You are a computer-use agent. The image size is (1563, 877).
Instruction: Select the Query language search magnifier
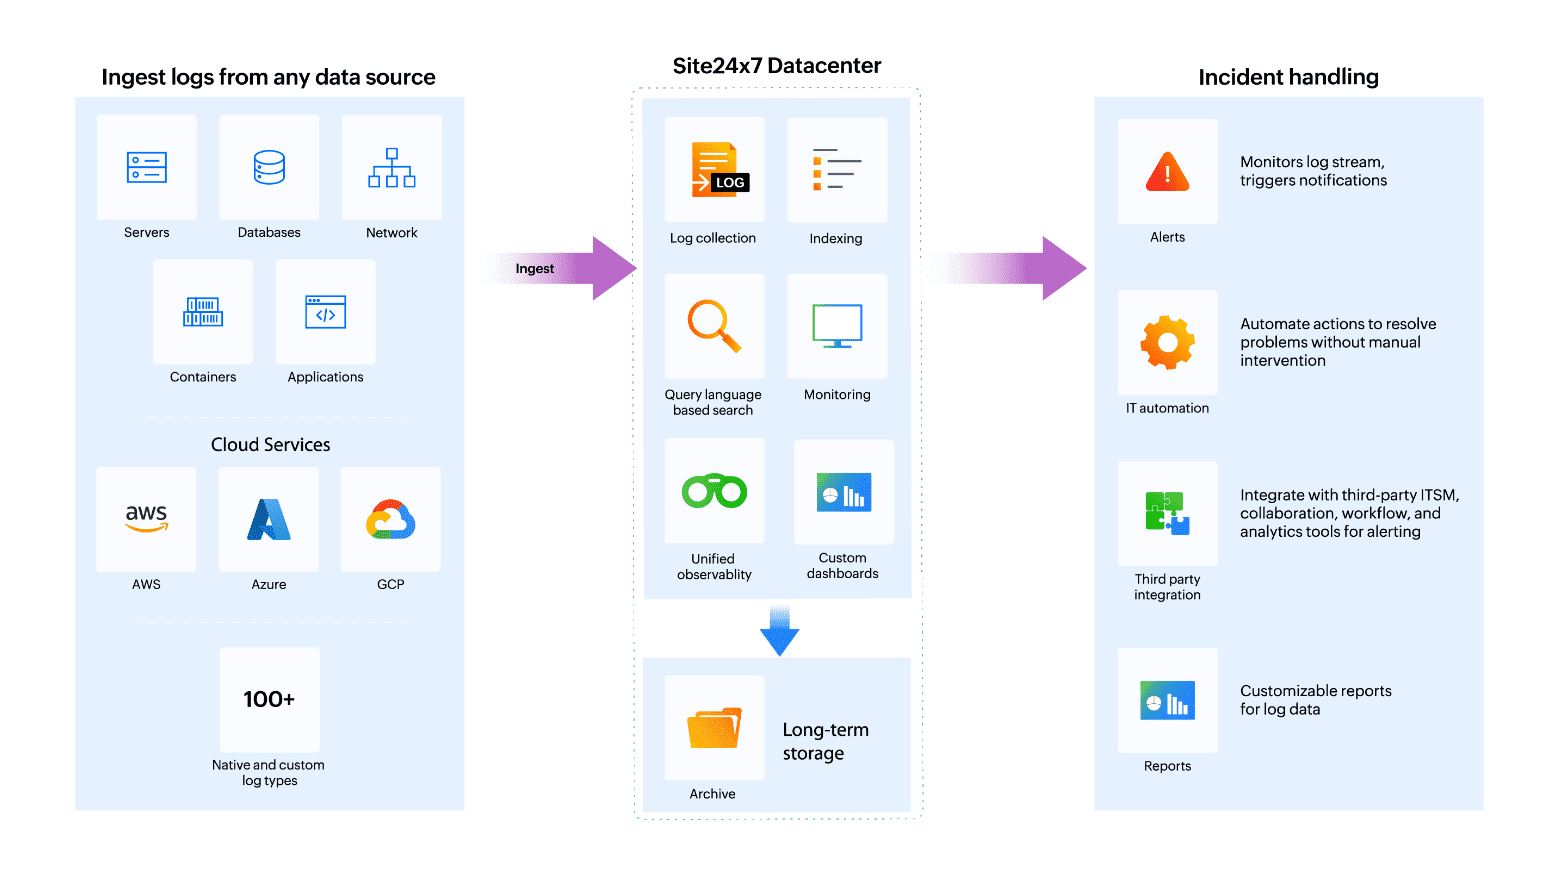(x=714, y=326)
